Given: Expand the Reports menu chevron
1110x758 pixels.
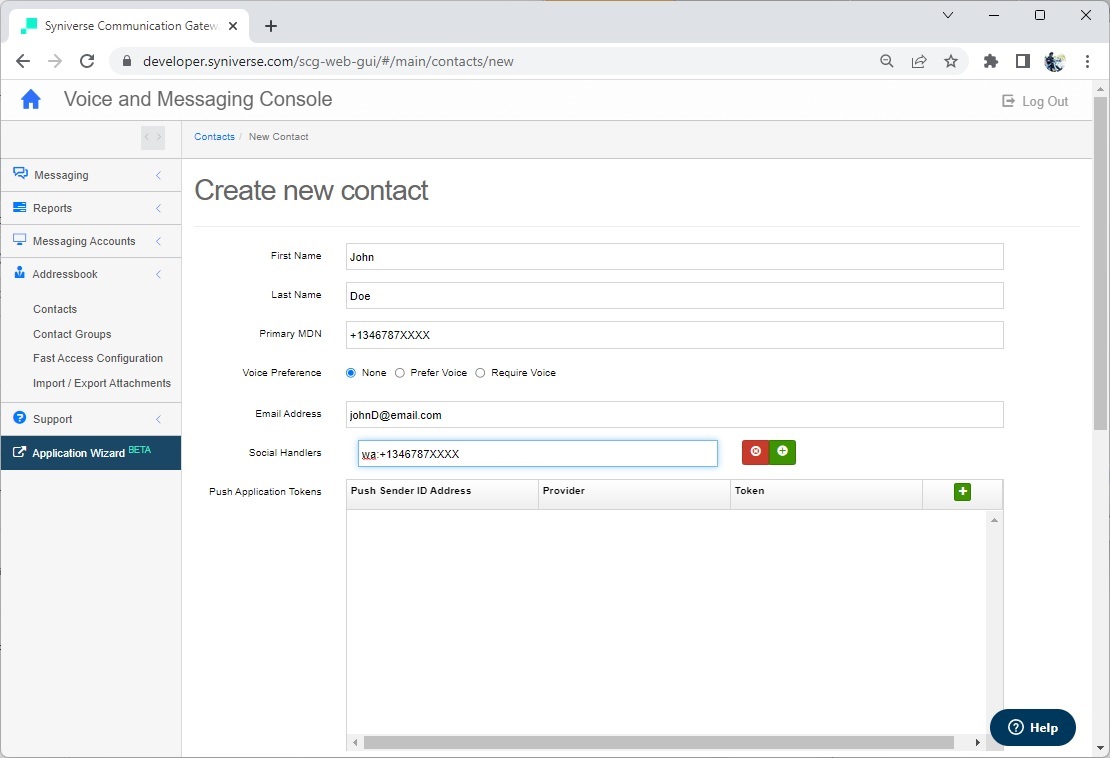Looking at the screenshot, I should 159,208.
